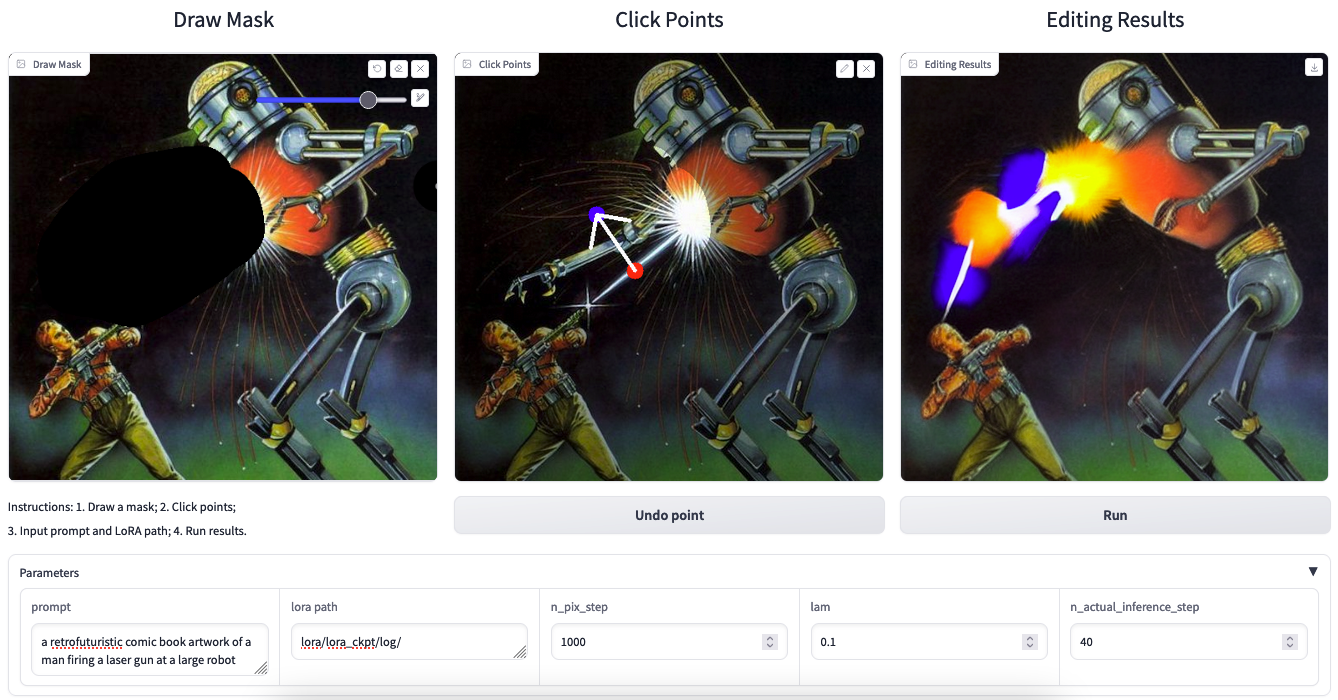Screen dimensions: 1338x700
Task: Click the Undo point button
Action: [669, 515]
